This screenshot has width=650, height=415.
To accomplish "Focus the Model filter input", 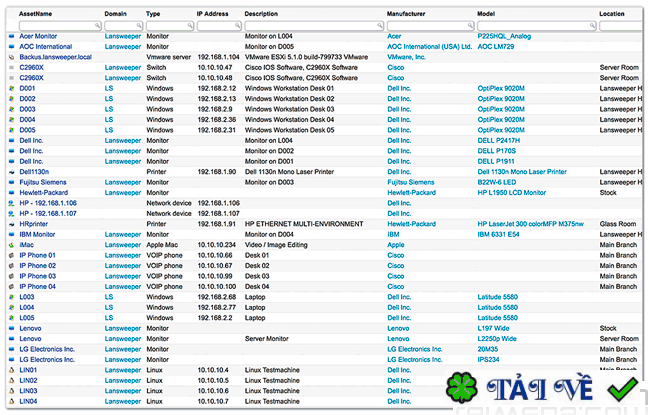I will click(537, 26).
